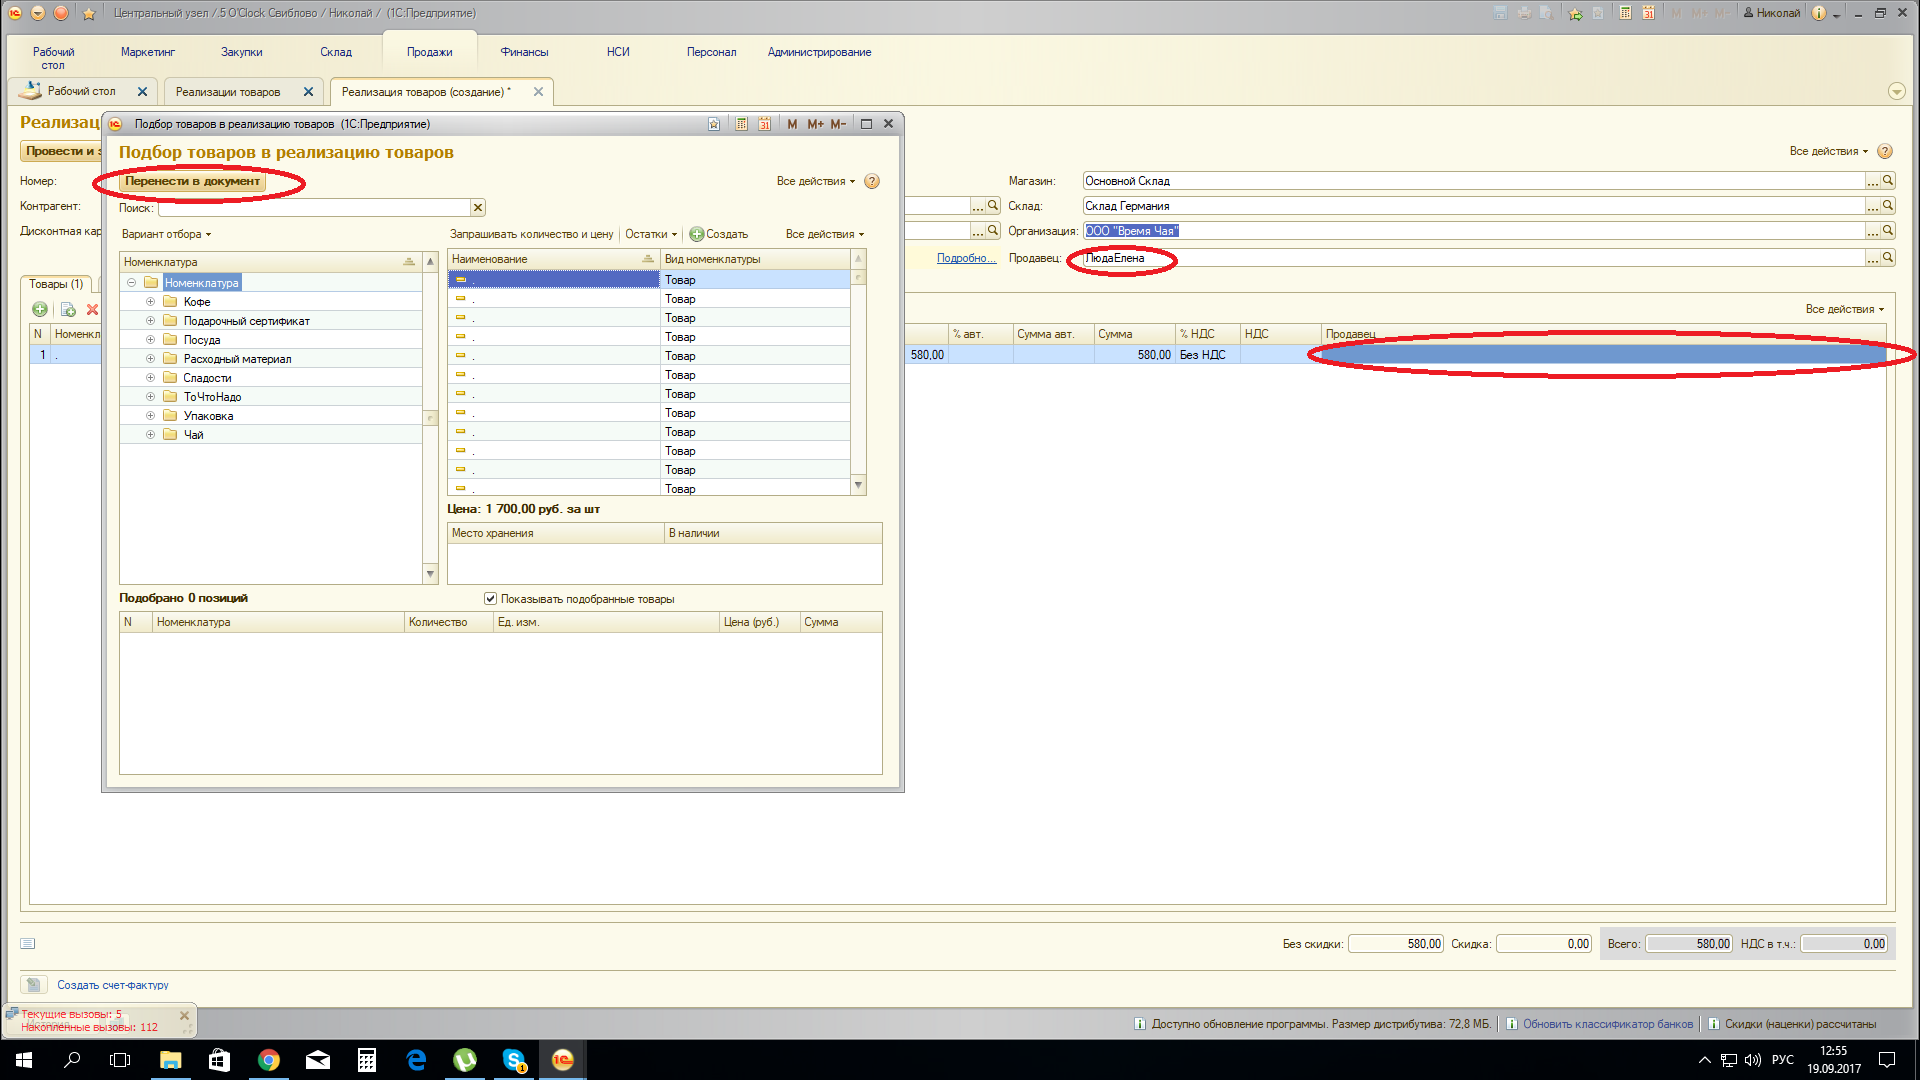Image resolution: width=1920 pixels, height=1080 pixels.
Task: Click the M+ memory button in title bar
Action: pyautogui.click(x=815, y=124)
